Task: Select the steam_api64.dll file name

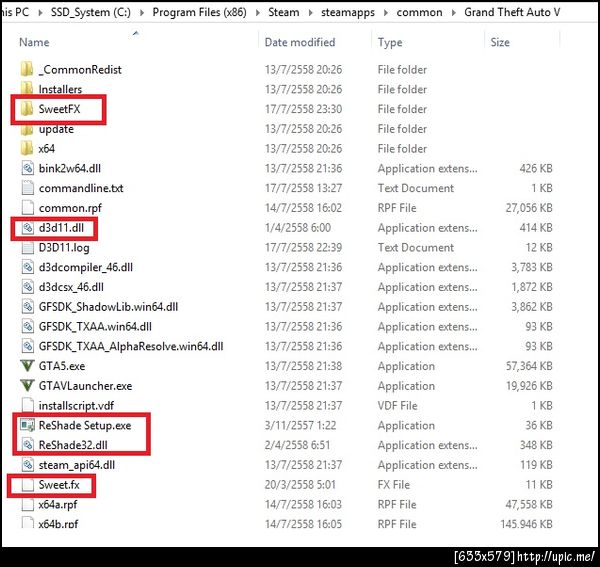Action: tap(77, 465)
